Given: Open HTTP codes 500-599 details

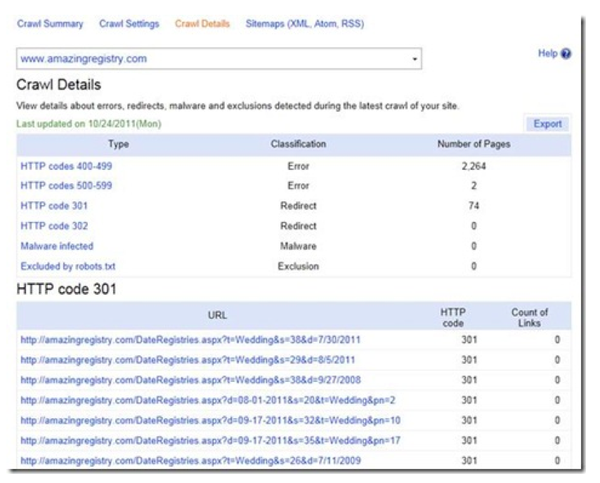Looking at the screenshot, I should (66, 186).
